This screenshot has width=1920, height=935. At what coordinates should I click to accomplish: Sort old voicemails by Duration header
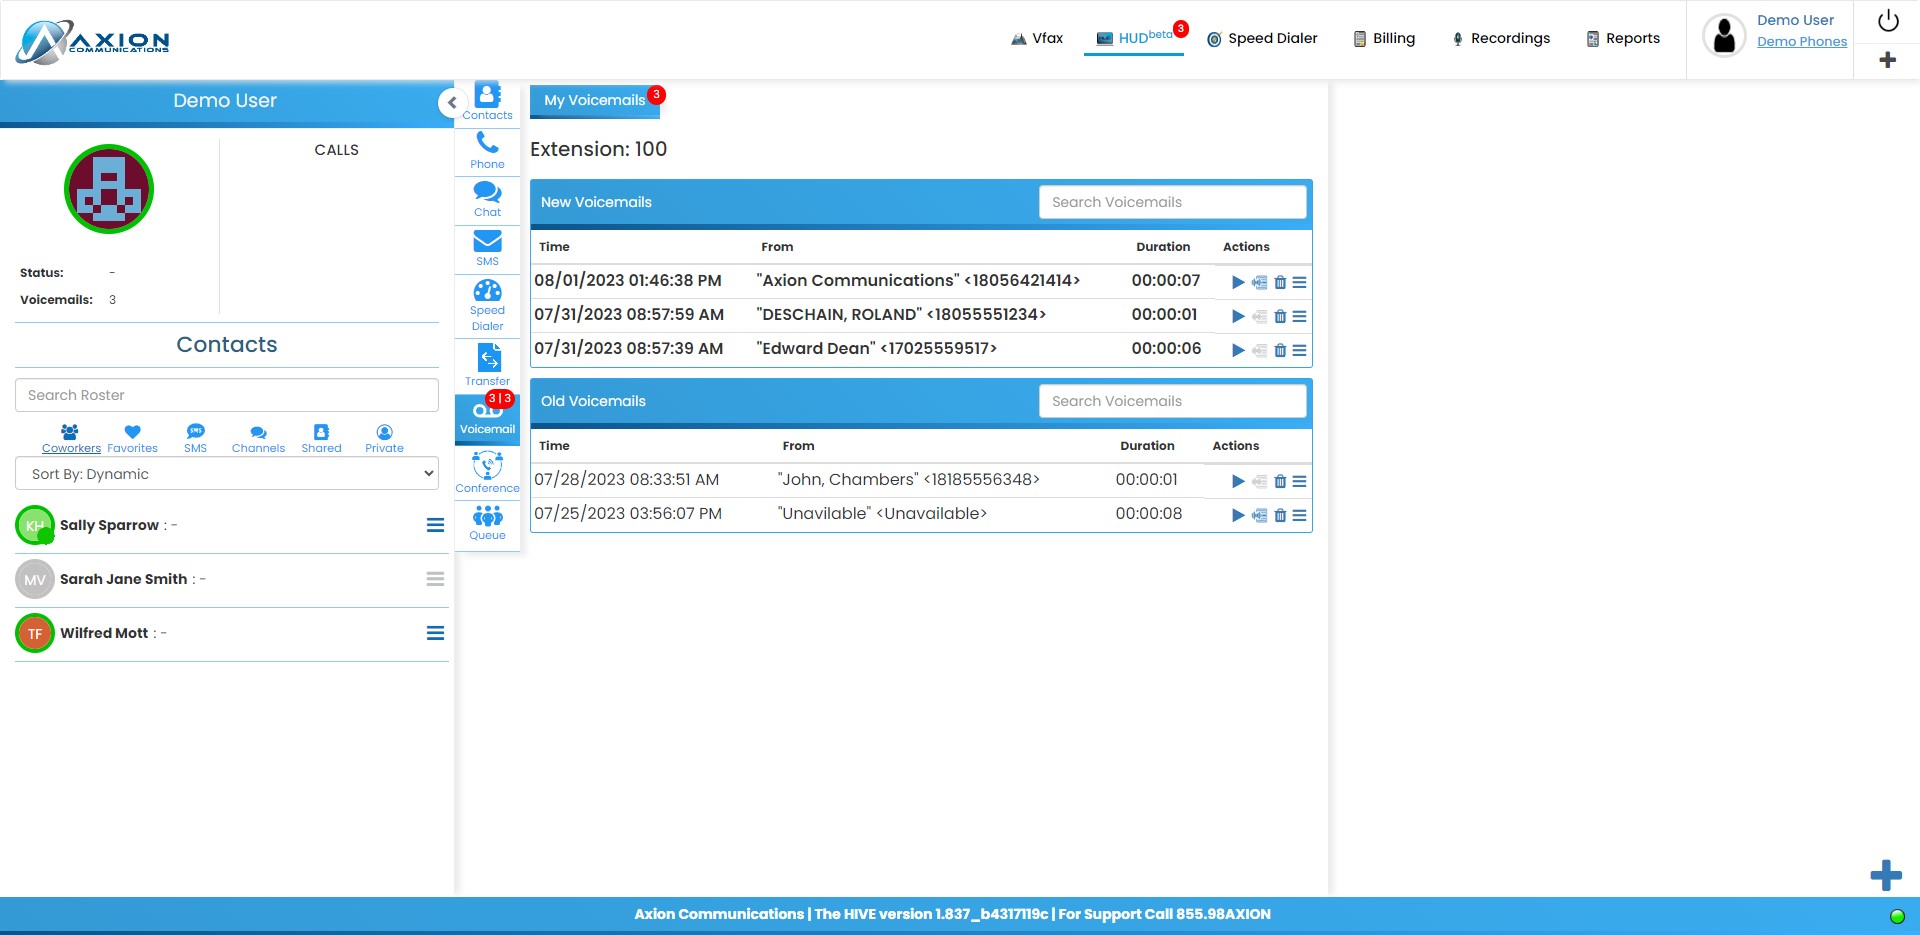pos(1147,446)
